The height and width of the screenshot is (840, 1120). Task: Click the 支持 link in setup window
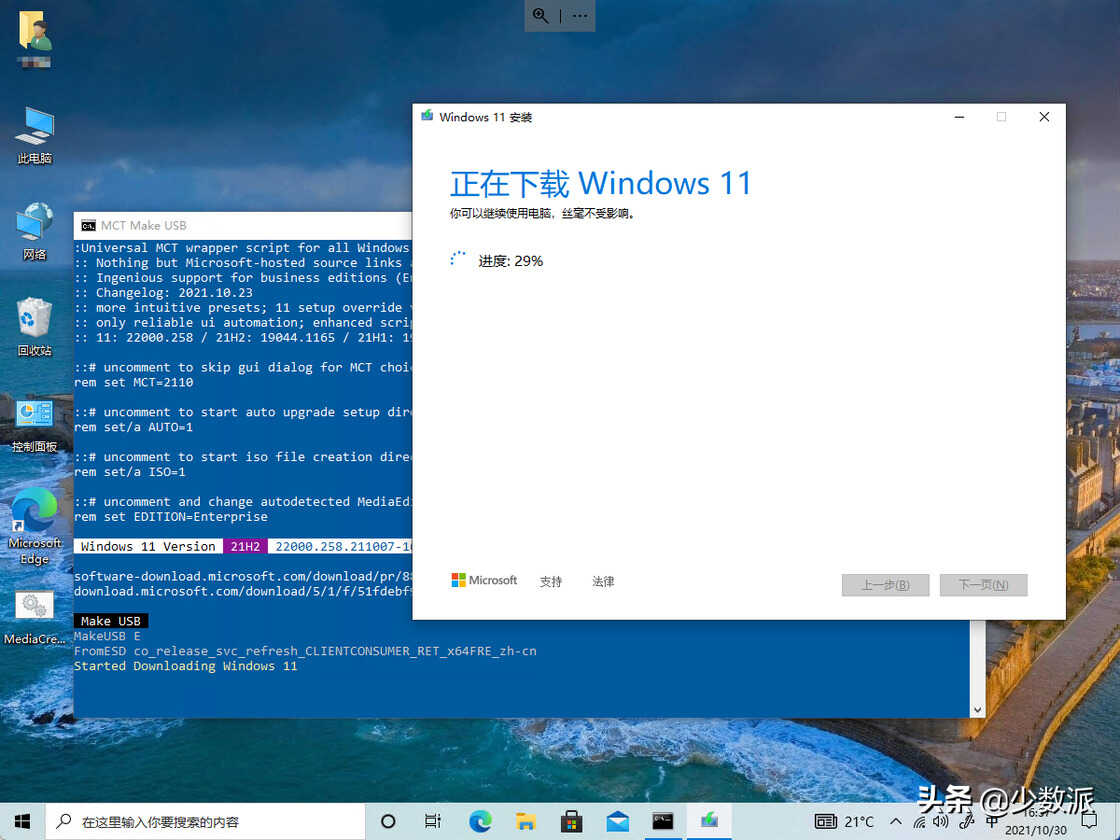tap(551, 581)
